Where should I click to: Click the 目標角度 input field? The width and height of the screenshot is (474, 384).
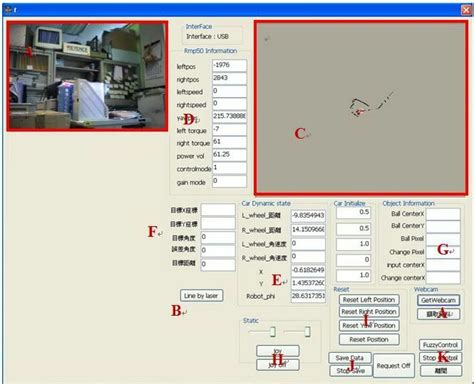pos(218,238)
